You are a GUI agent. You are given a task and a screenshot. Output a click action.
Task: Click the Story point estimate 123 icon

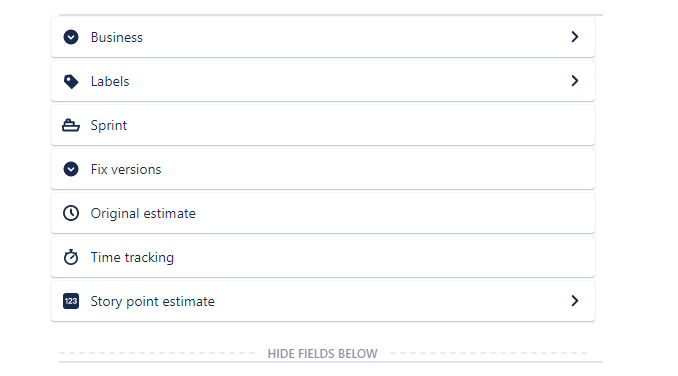71,301
